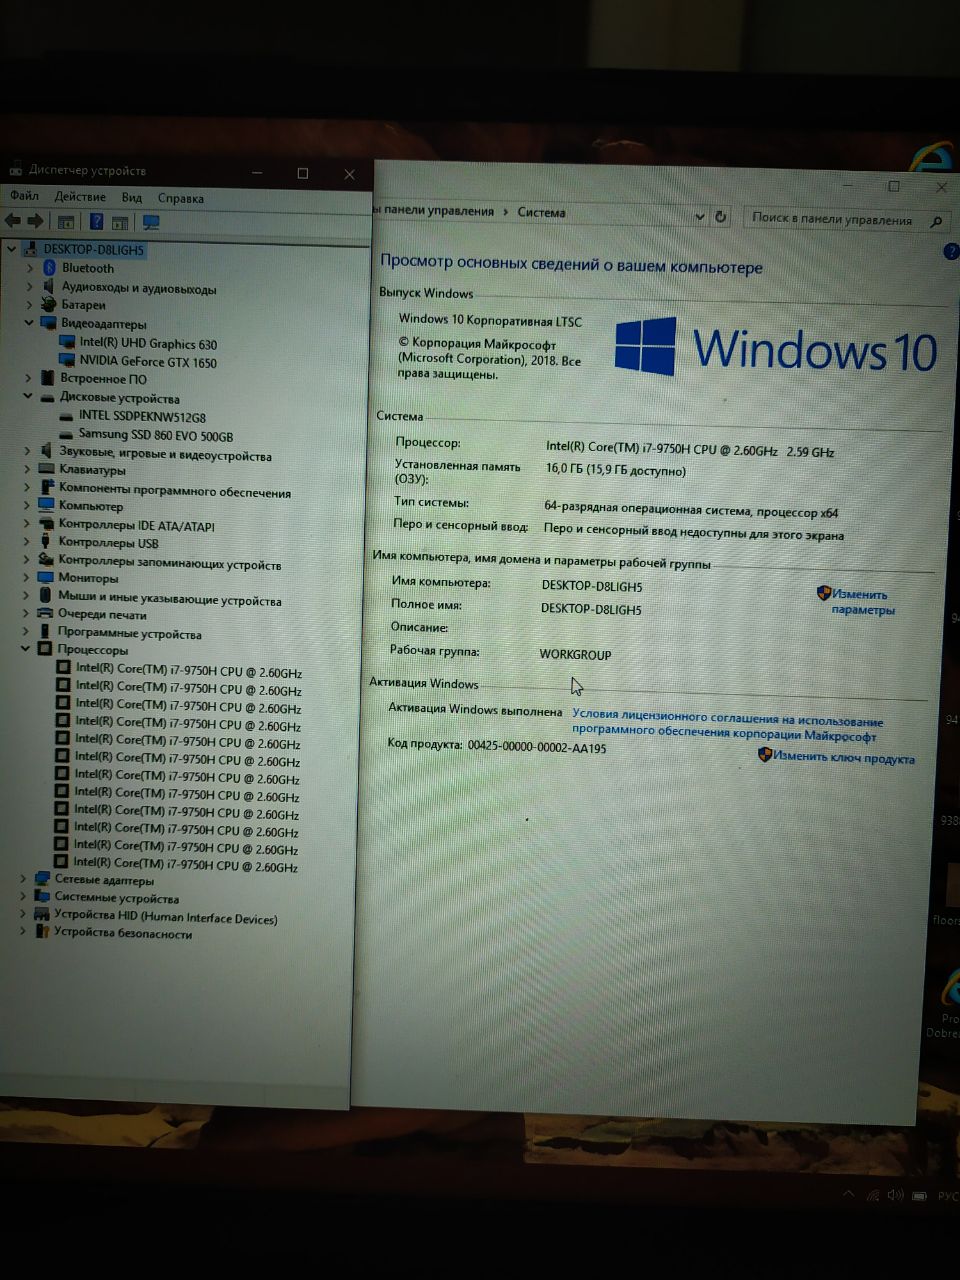The width and height of the screenshot is (960, 1280).
Task: Select Контроллеры IDE ATA/ATAPI item
Action: 136,524
